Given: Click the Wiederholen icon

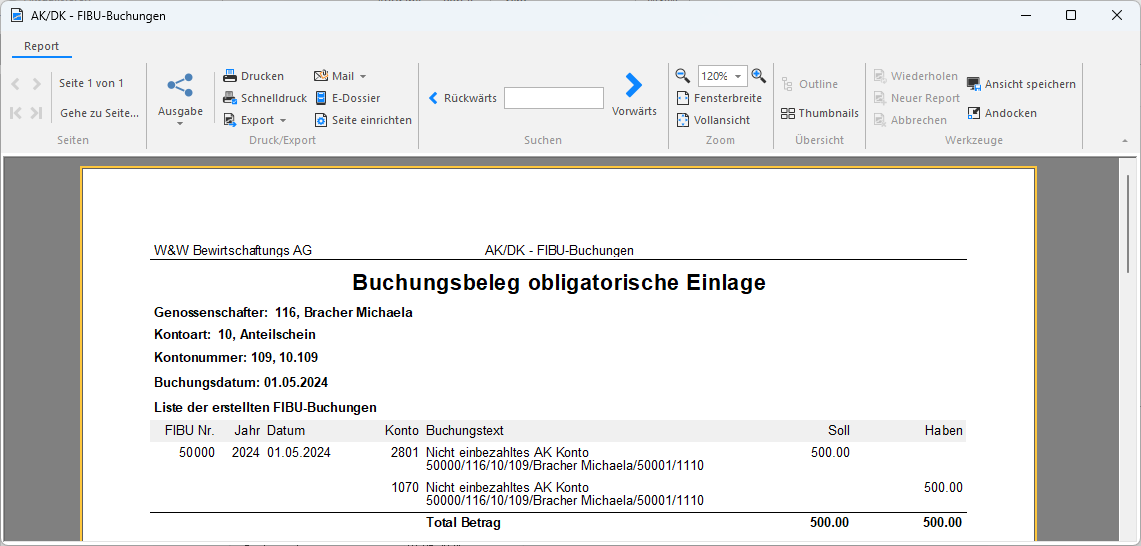Looking at the screenshot, I should 880,76.
